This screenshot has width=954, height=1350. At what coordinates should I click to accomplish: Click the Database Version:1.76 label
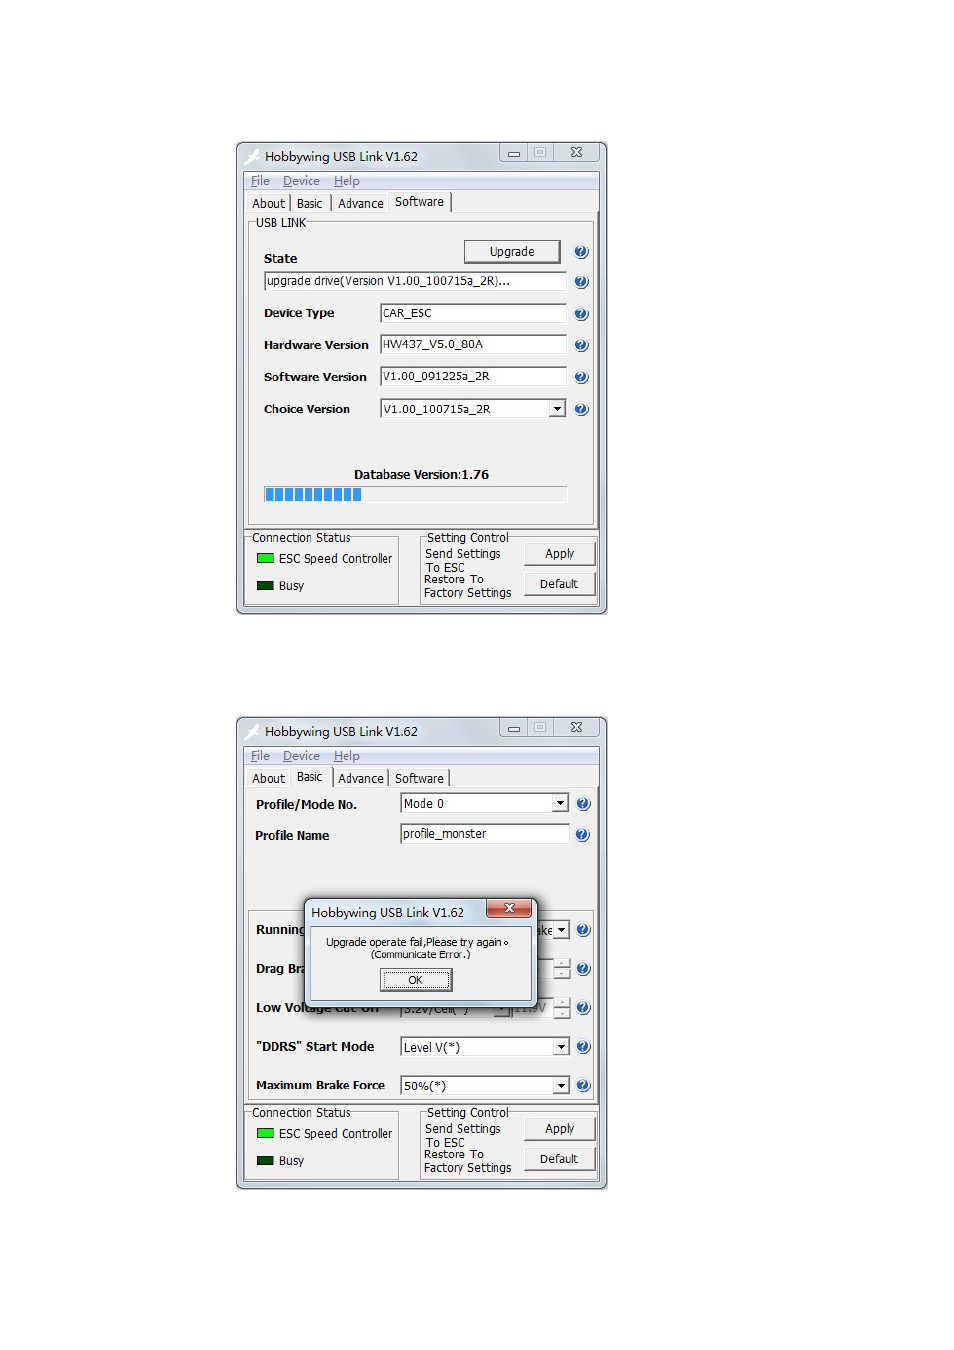[x=421, y=475]
